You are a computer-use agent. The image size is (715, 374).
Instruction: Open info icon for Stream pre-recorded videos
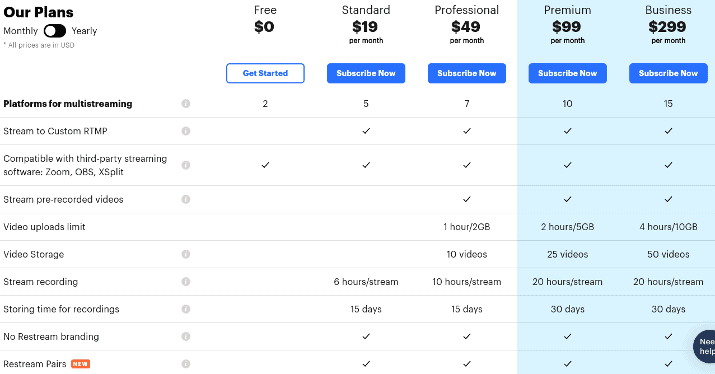[x=186, y=199]
